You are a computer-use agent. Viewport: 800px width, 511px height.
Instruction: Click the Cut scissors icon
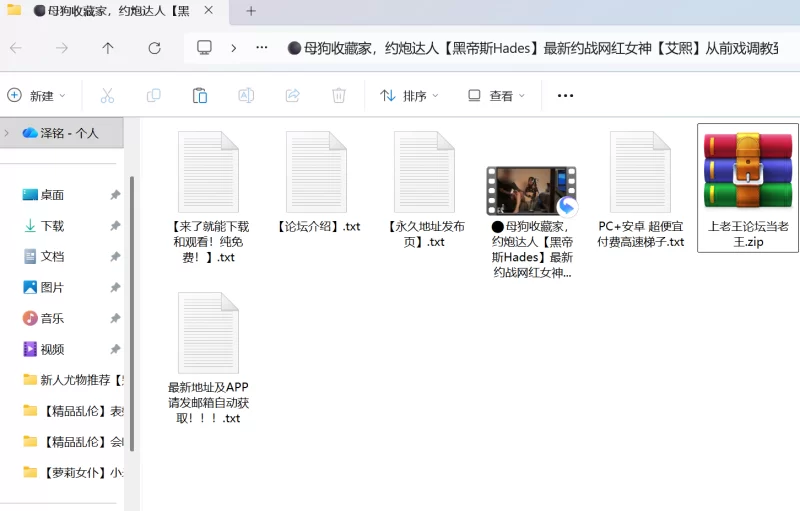(107, 96)
